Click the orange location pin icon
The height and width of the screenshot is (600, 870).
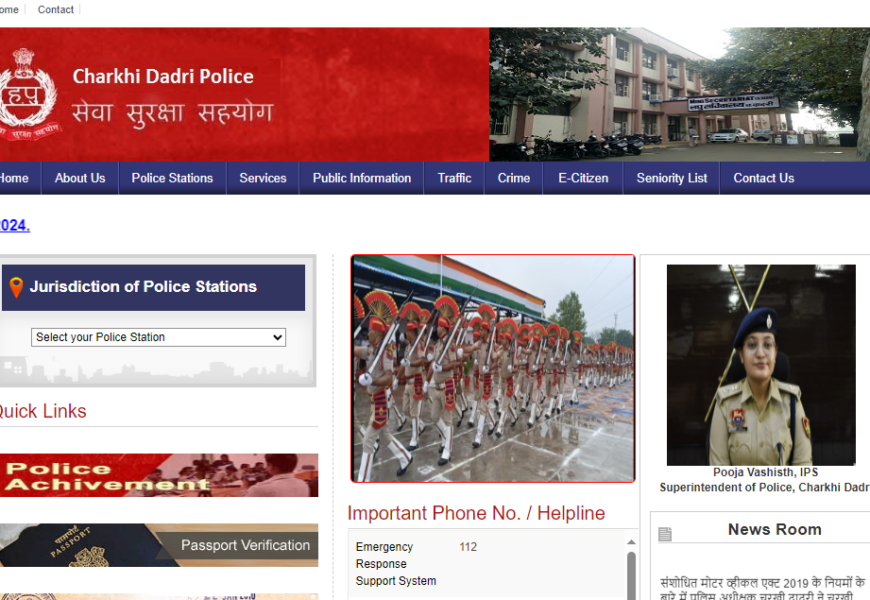[x=16, y=288]
